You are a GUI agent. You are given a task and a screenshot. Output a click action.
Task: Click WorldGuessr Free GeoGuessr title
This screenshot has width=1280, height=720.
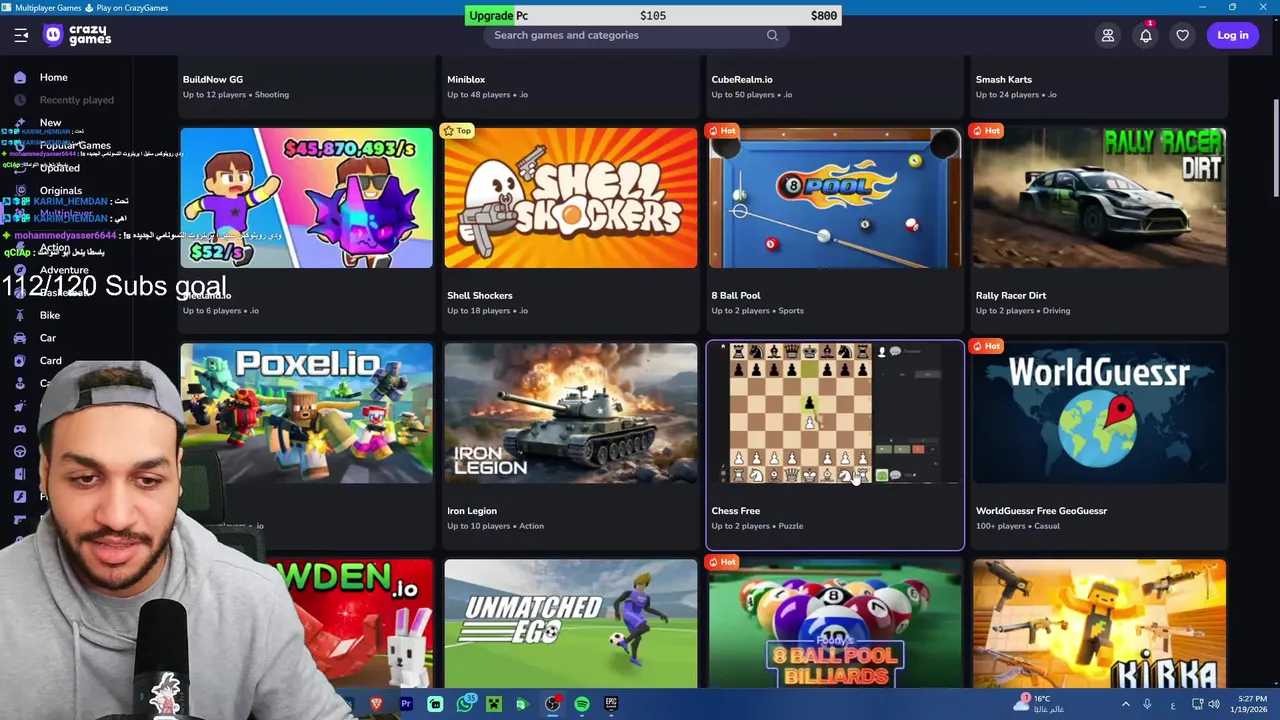point(1041,511)
